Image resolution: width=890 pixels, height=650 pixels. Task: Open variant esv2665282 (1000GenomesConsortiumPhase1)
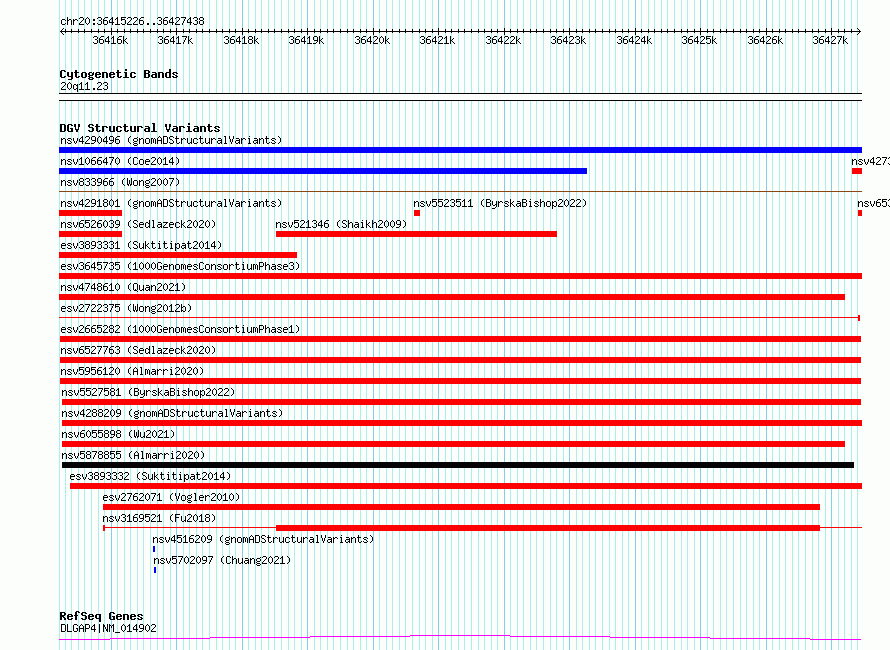tap(180, 329)
